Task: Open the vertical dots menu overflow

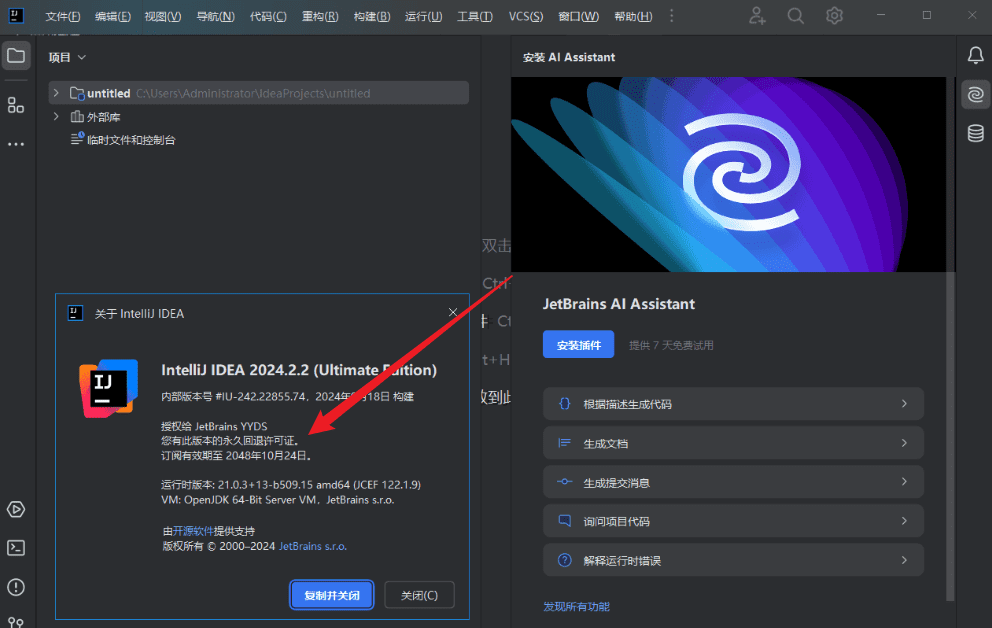Action: tap(671, 16)
